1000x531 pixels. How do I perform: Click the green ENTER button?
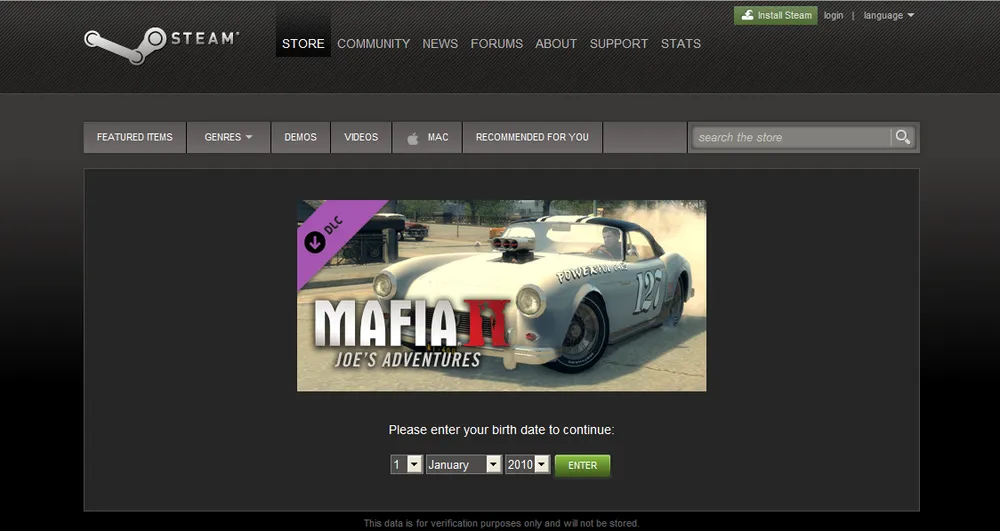(x=582, y=465)
